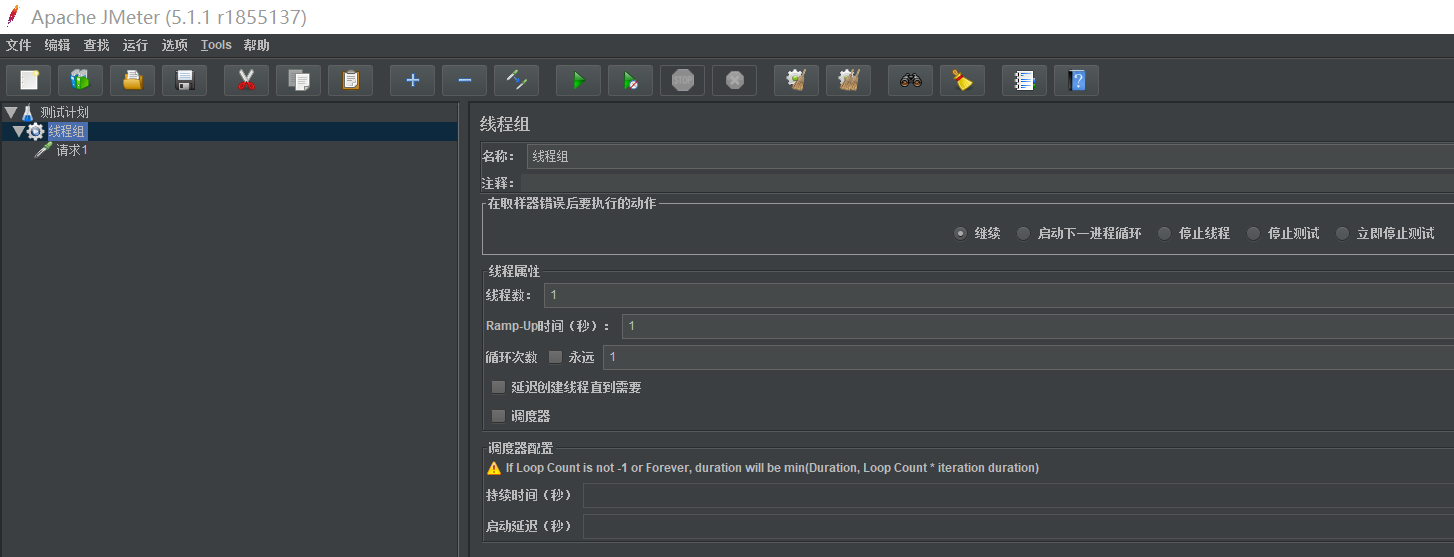This screenshot has height=557, width=1454.
Task: Click the 请求1 sampler pipette icon
Action: 43,150
